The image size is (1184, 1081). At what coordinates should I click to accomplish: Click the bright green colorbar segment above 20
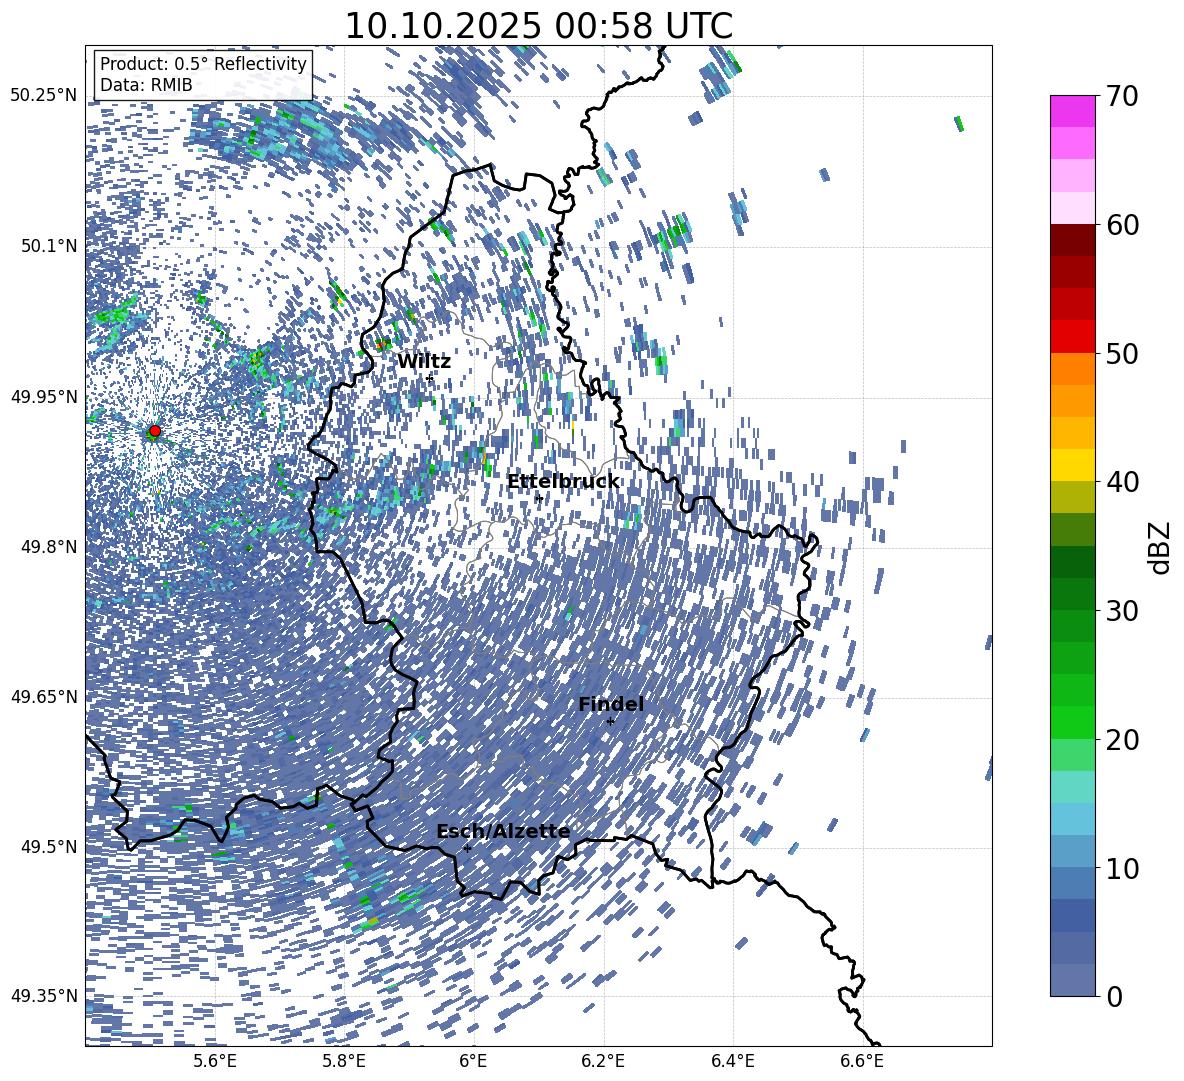click(1073, 722)
